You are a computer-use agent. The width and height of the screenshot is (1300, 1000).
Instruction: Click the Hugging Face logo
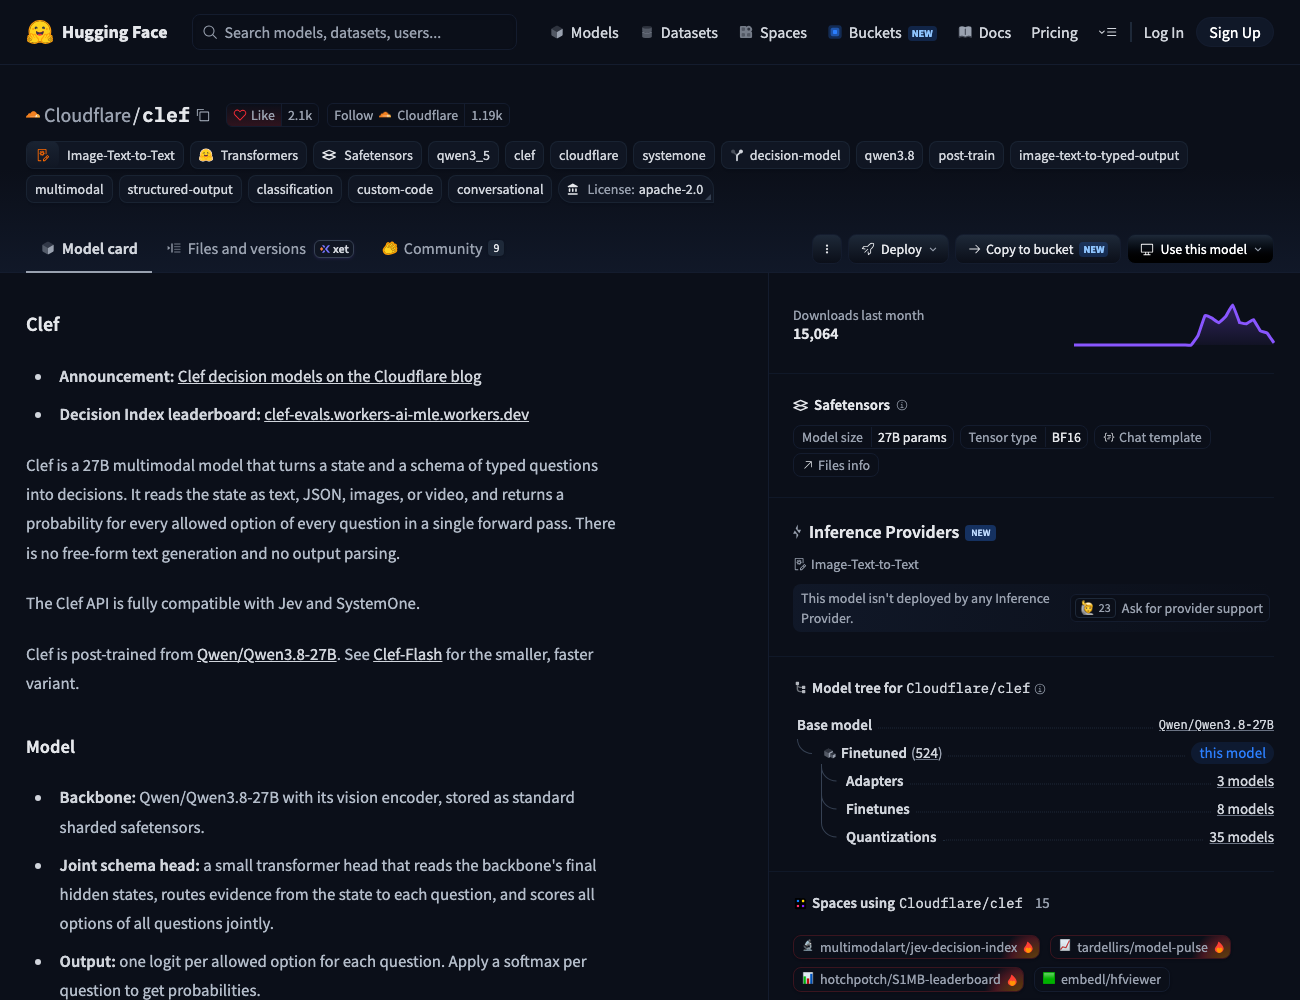(x=96, y=32)
